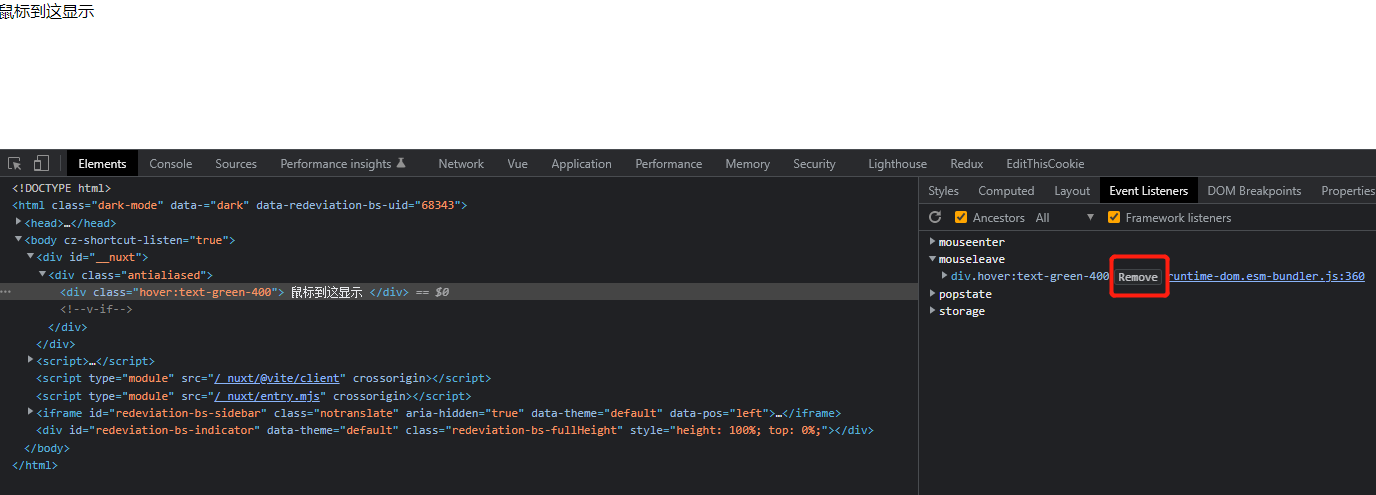This screenshot has height=495, width=1376.
Task: Expand the popstate listener group
Action: 933,294
